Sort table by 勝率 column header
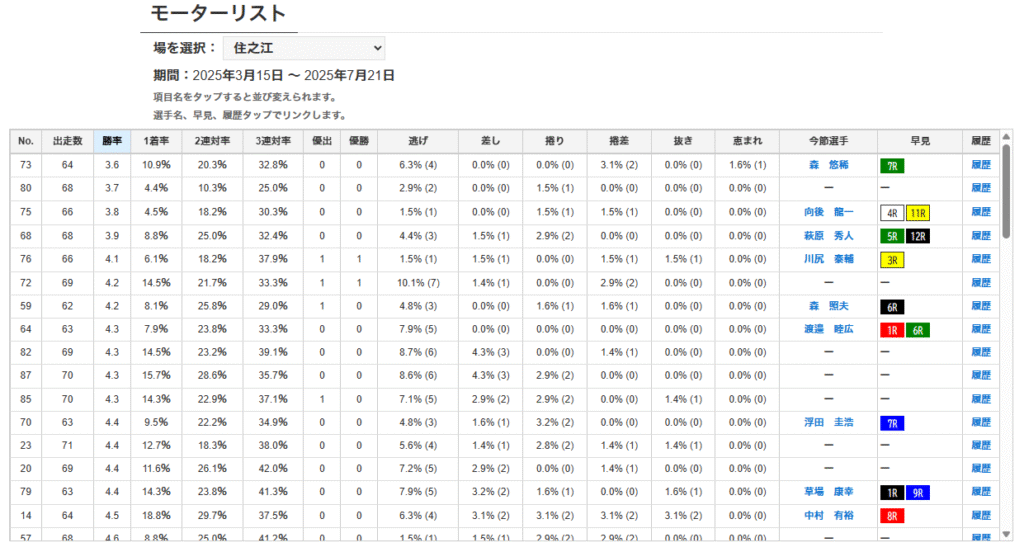 coord(112,141)
